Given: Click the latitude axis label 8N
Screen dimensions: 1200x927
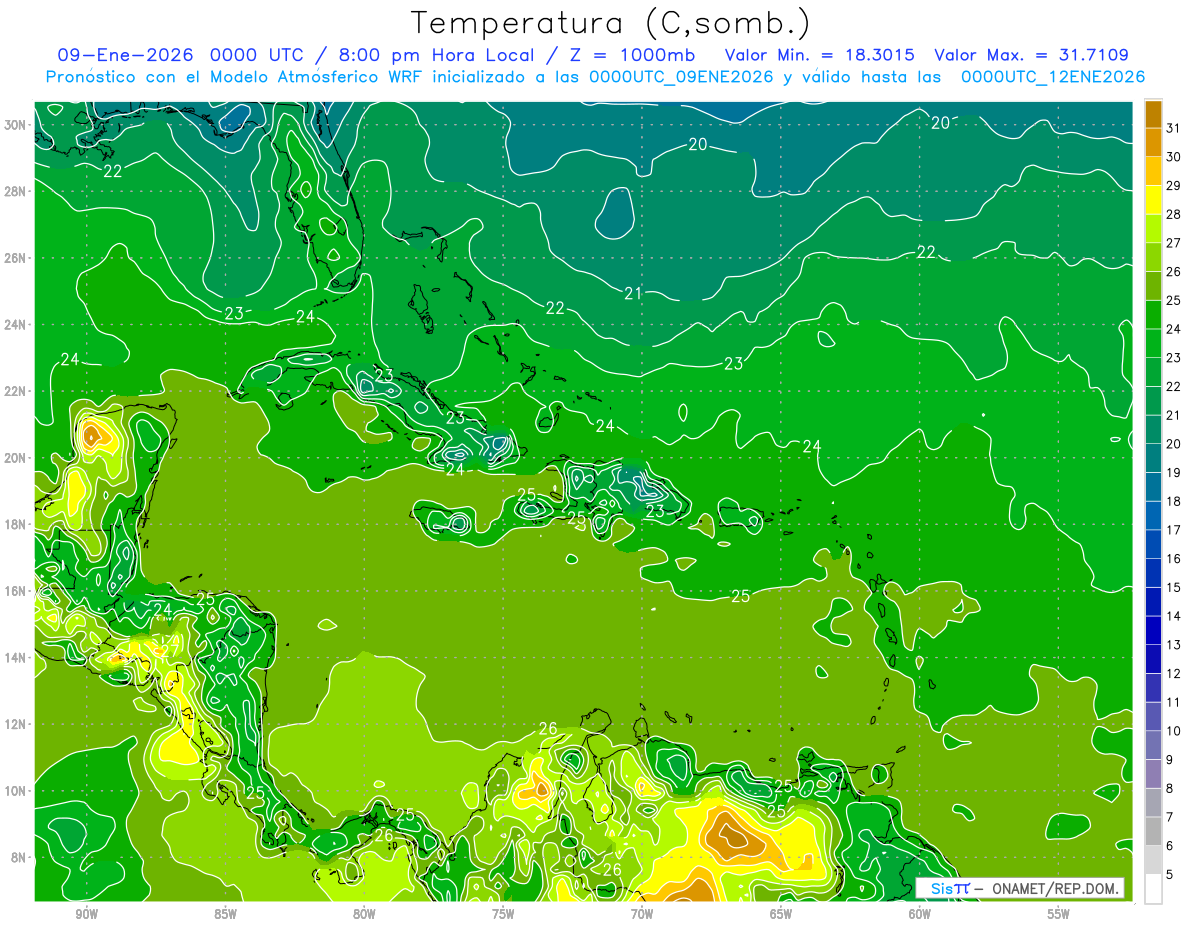Looking at the screenshot, I should 19,857.
